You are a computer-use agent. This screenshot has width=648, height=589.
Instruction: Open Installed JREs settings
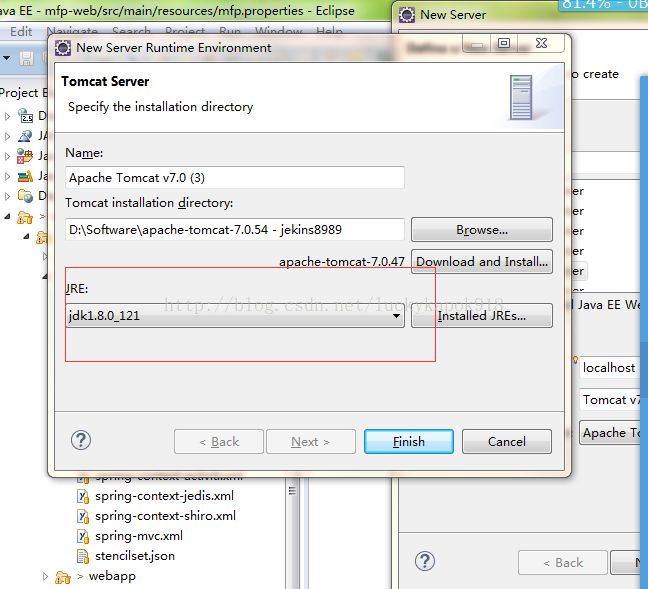click(x=481, y=316)
